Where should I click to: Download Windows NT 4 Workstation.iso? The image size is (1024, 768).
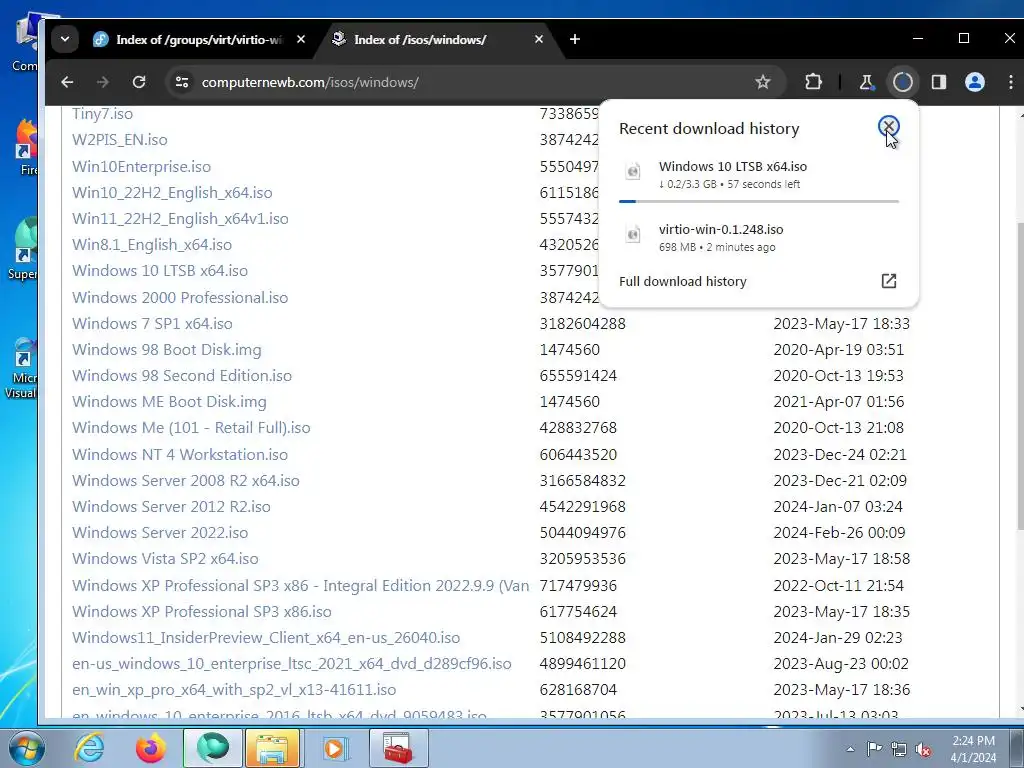[x=180, y=455]
